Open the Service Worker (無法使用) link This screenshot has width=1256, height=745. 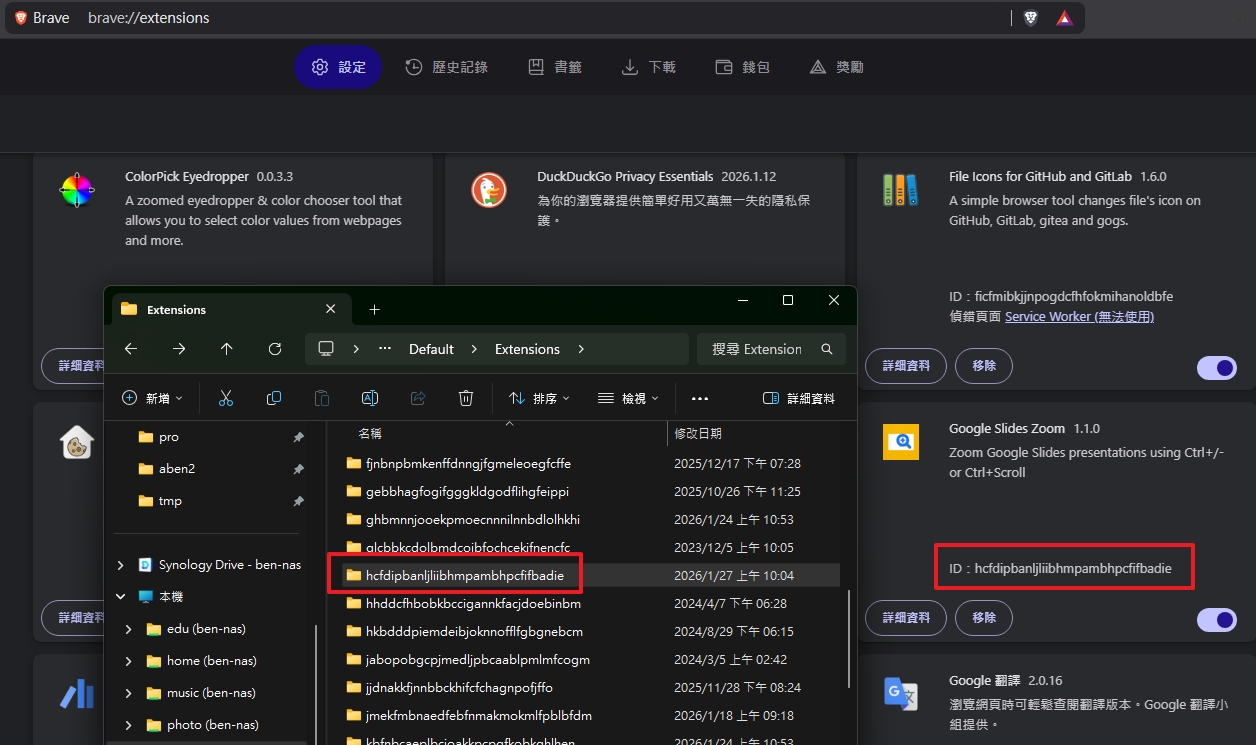point(1079,316)
